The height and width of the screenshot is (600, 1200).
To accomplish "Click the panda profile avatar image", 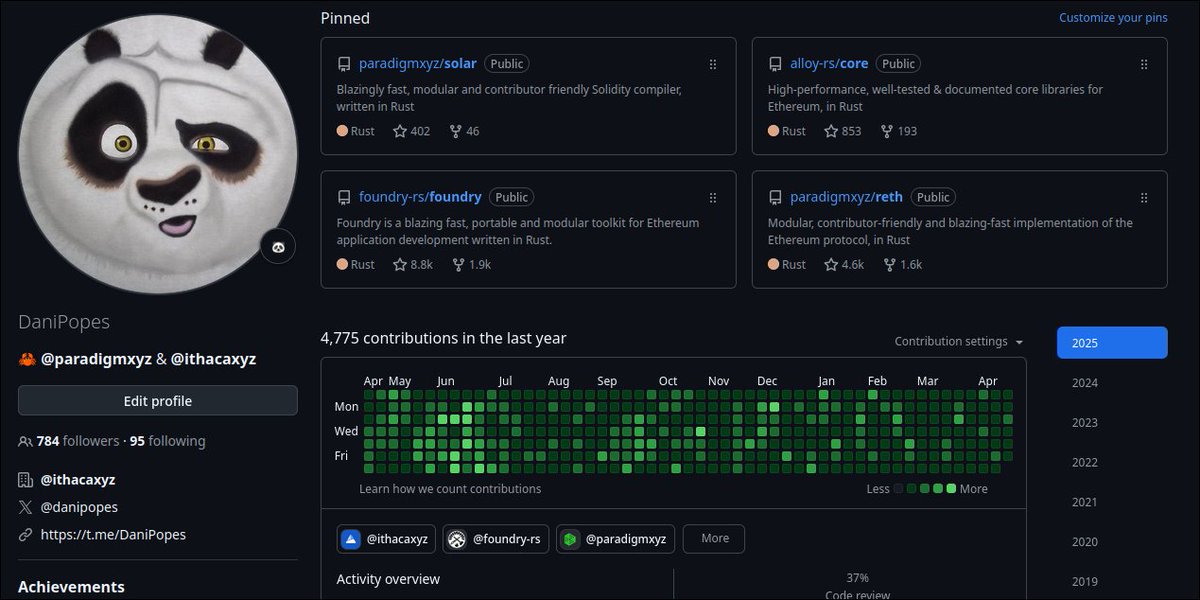I will [x=158, y=154].
